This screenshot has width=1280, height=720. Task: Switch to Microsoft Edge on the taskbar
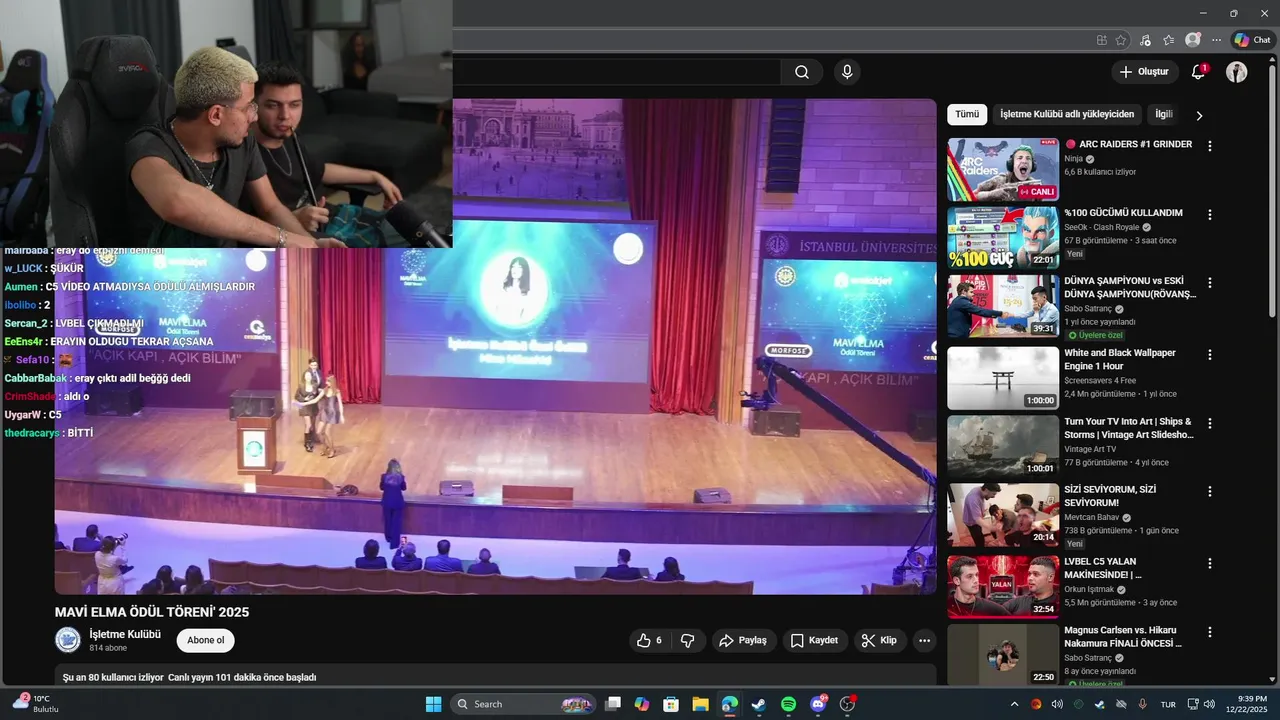(x=730, y=704)
